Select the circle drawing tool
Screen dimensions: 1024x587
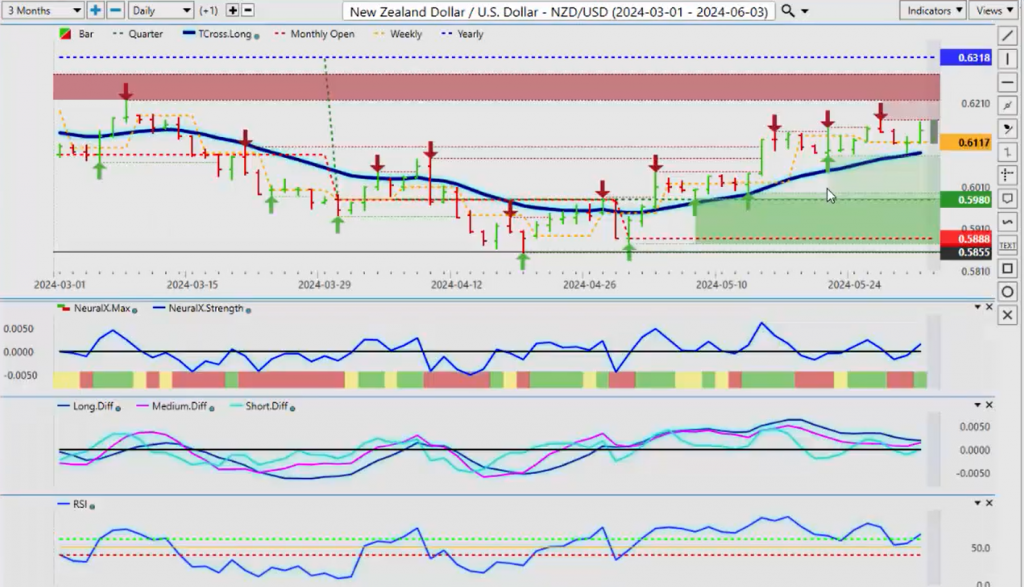pyautogui.click(x=1007, y=292)
